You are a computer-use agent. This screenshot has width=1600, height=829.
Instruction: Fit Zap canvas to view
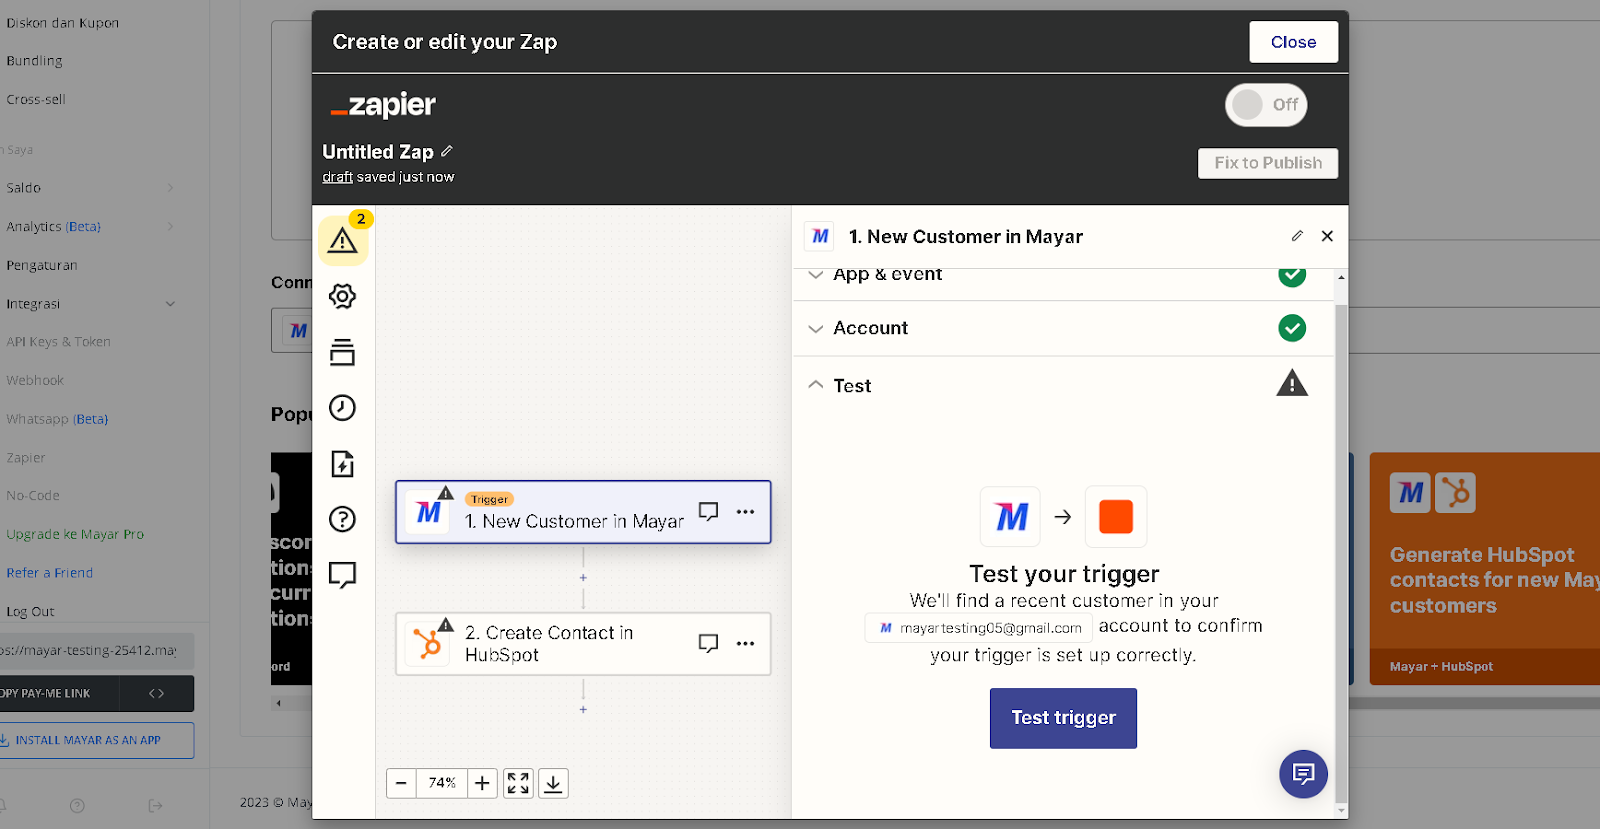[x=518, y=783]
